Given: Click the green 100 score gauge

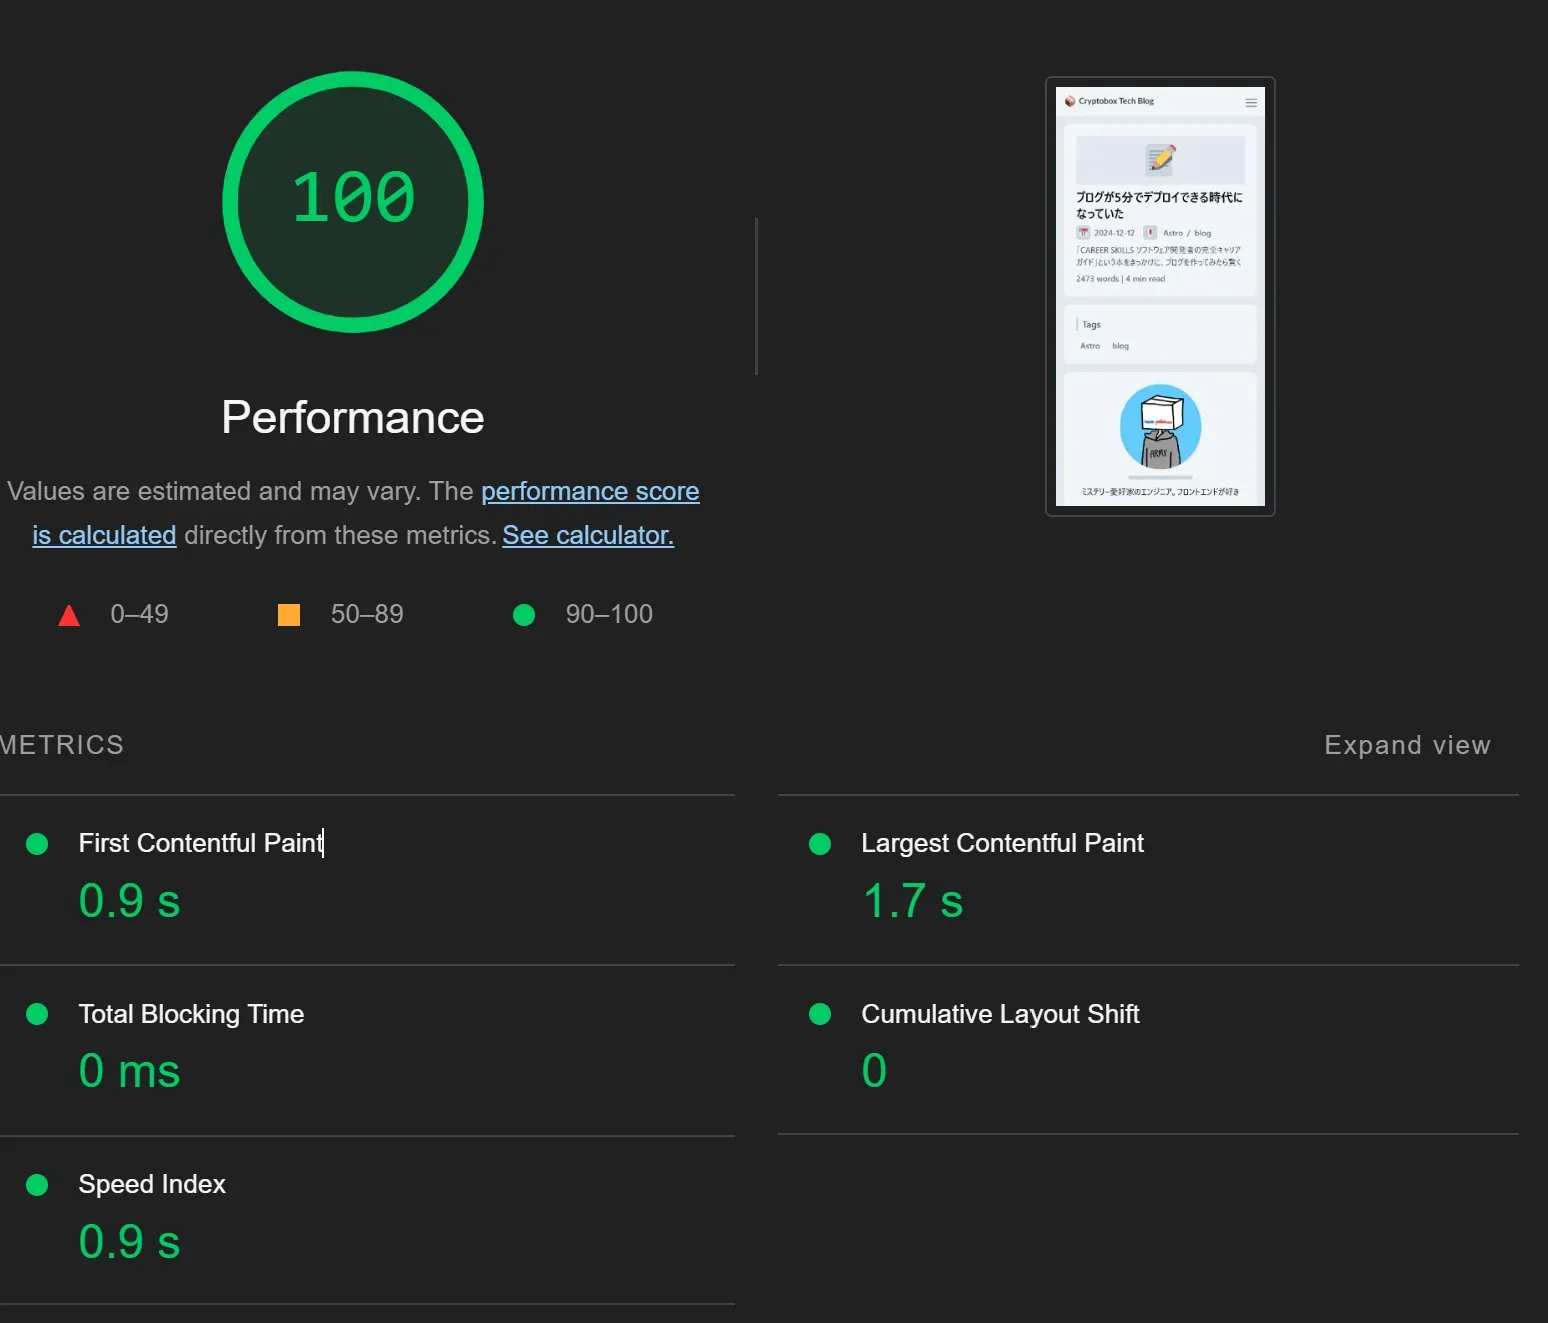Looking at the screenshot, I should click(x=353, y=202).
